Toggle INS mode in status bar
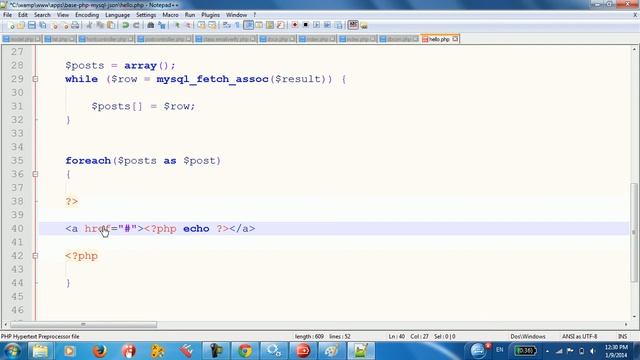This screenshot has width=640, height=360. pyautogui.click(x=623, y=336)
